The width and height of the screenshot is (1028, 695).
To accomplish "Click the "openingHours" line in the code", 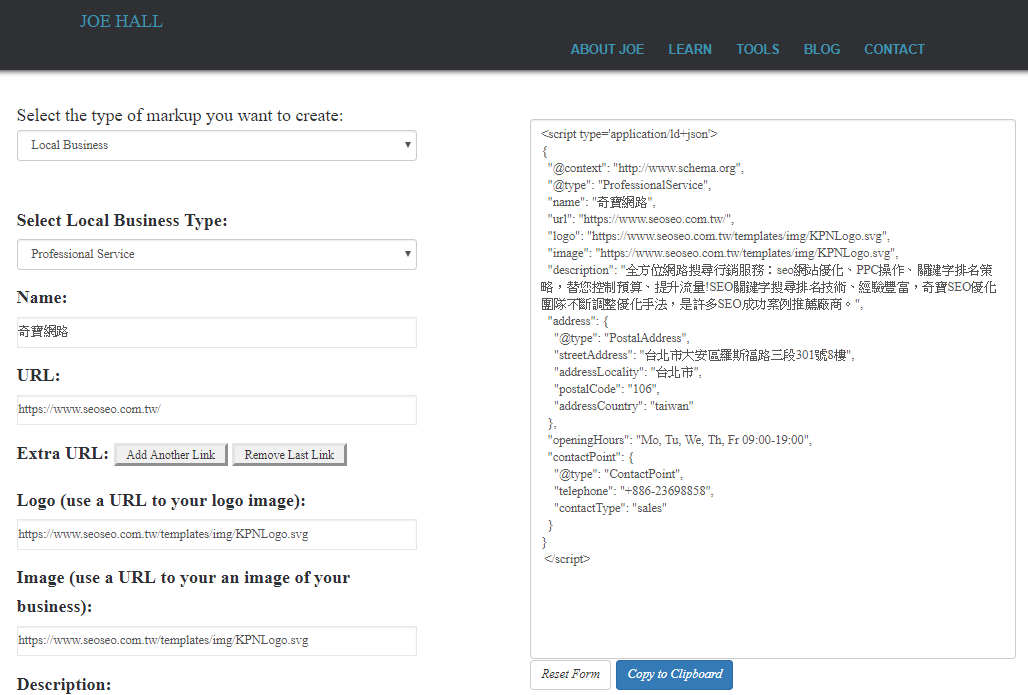I will [680, 440].
